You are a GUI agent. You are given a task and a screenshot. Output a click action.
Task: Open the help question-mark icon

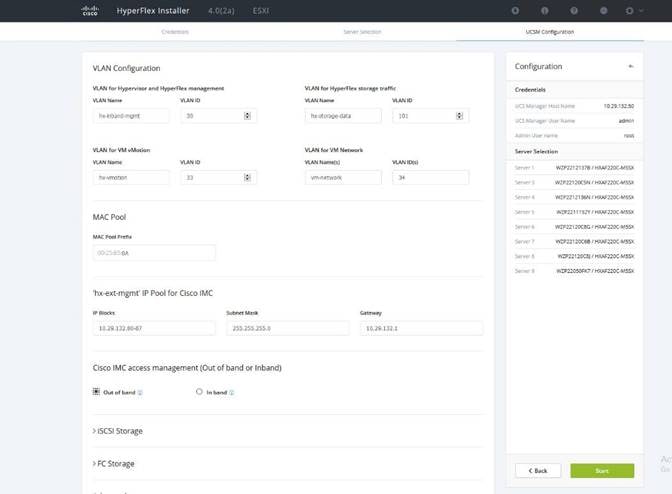click(574, 11)
